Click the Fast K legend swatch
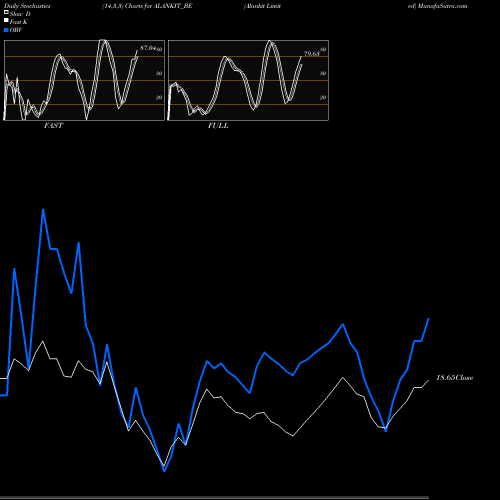The width and height of the screenshot is (500, 500). [6, 21]
